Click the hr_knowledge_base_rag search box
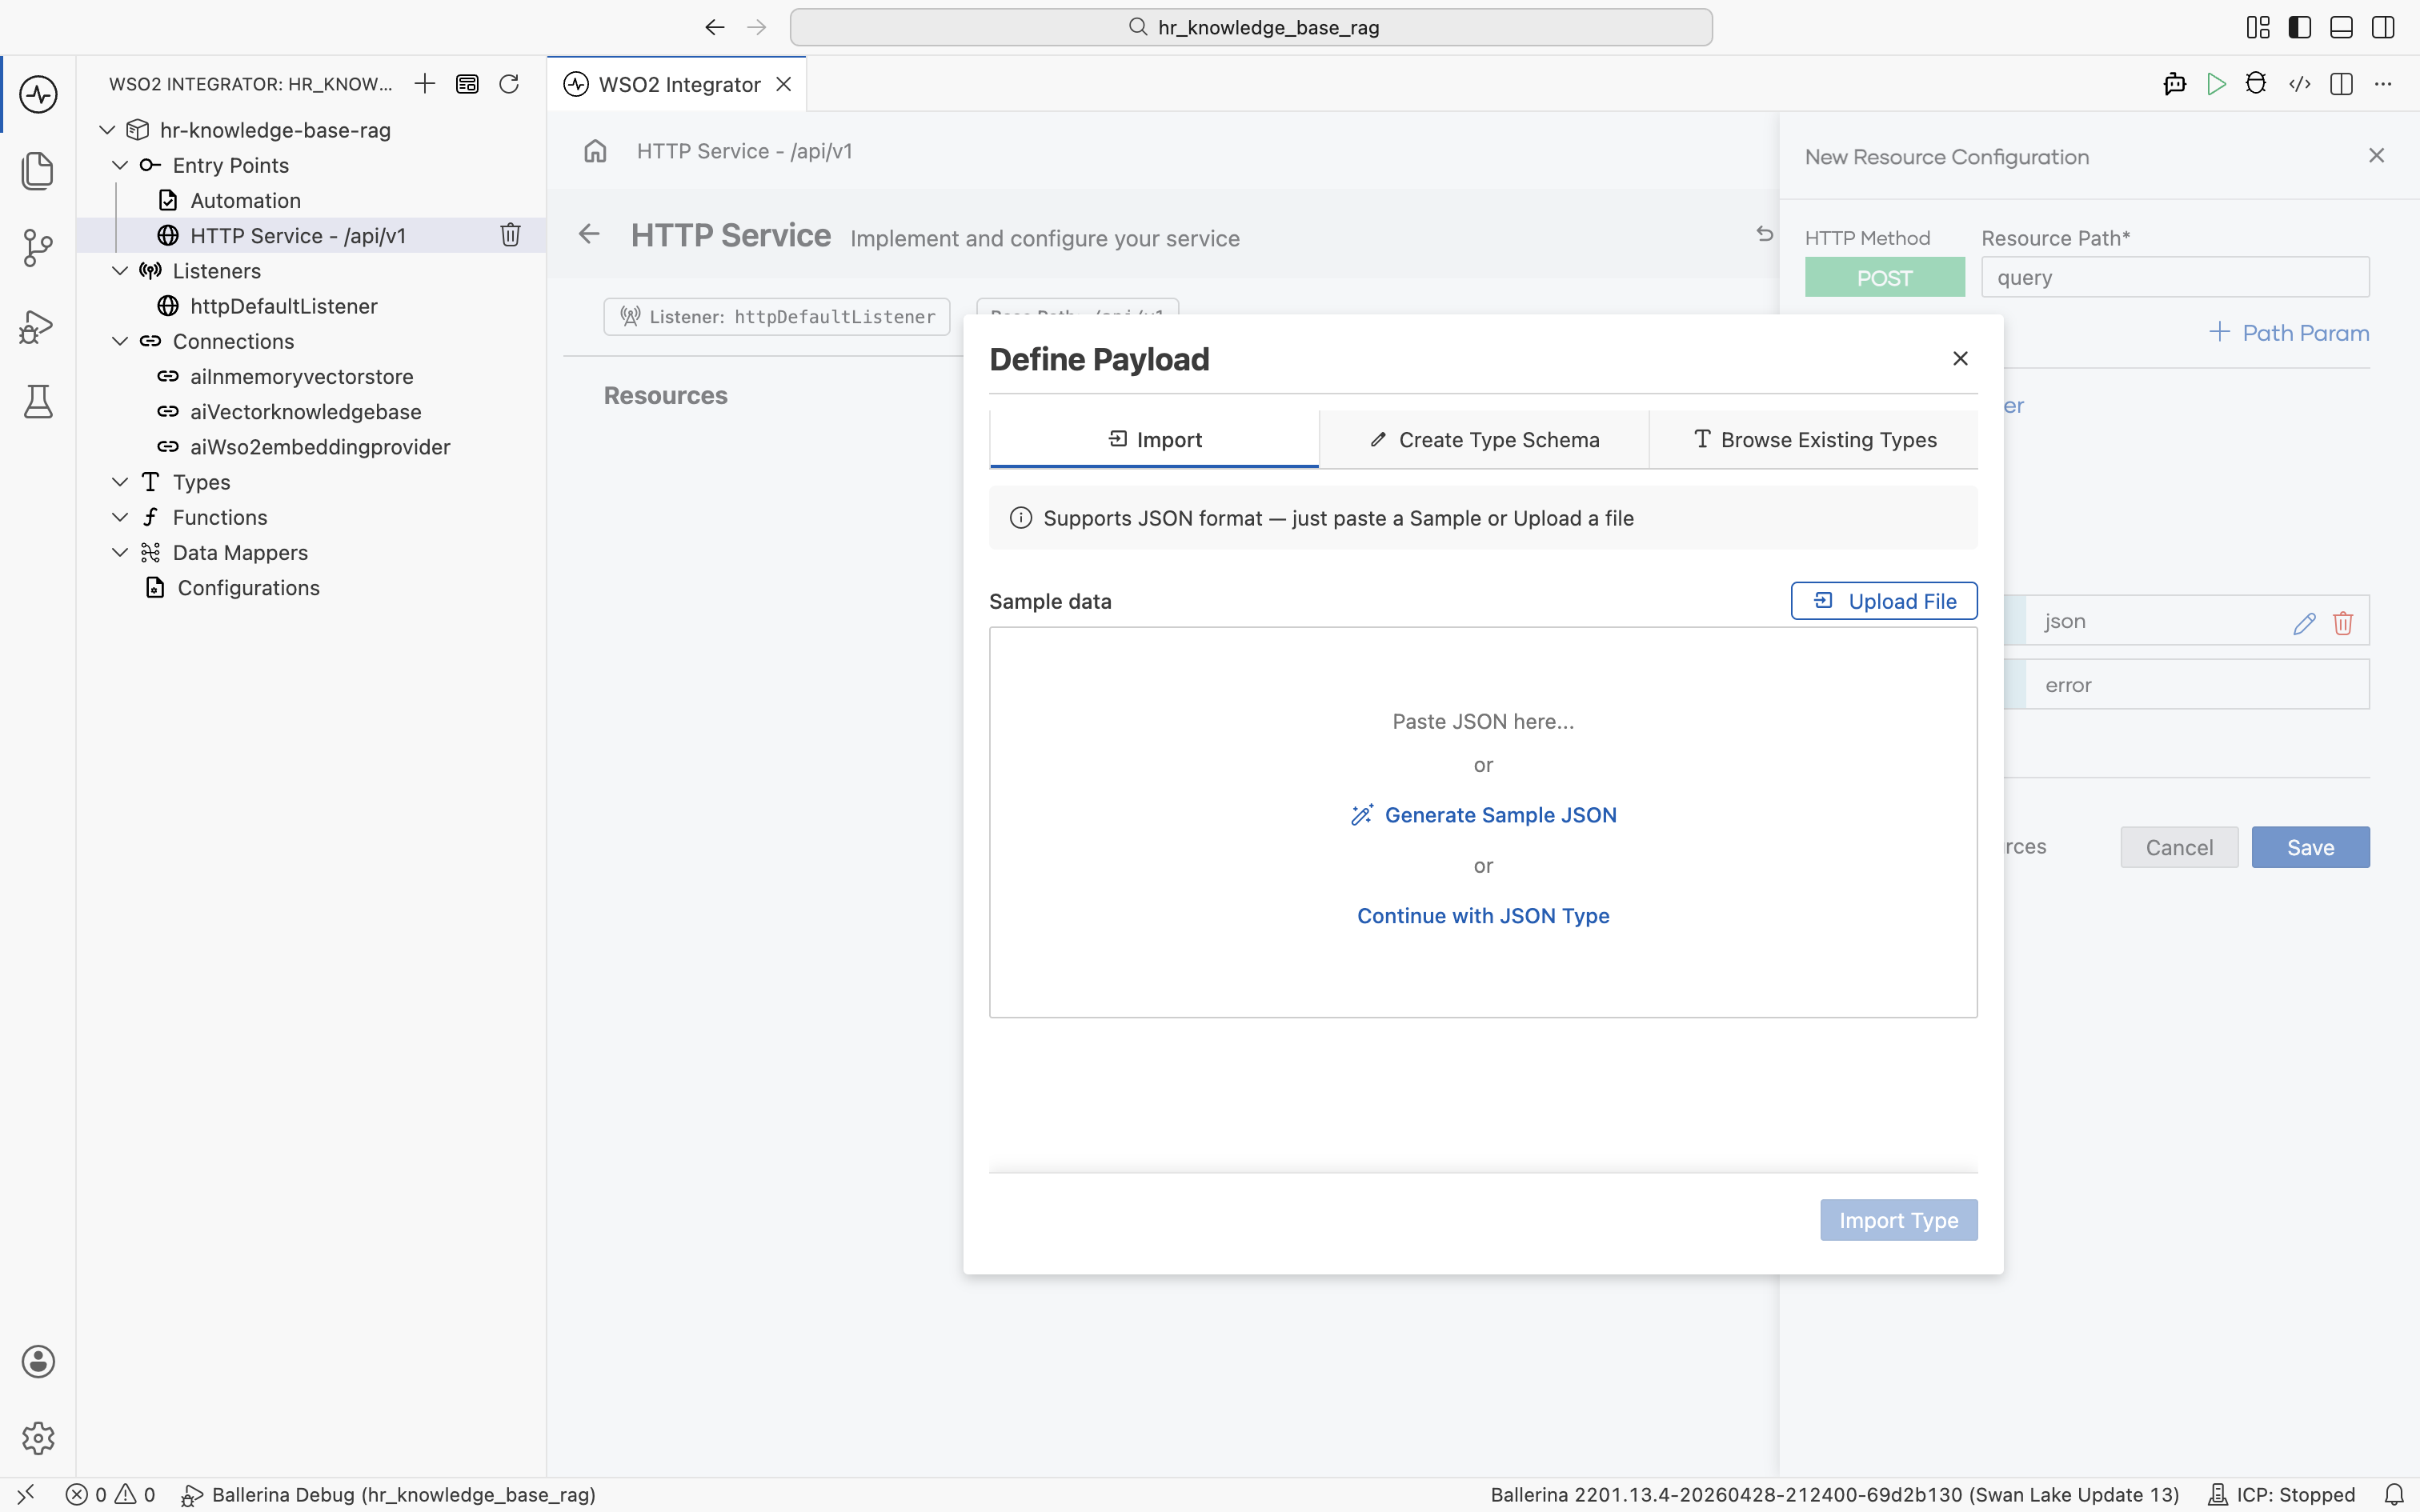 (x=1251, y=27)
